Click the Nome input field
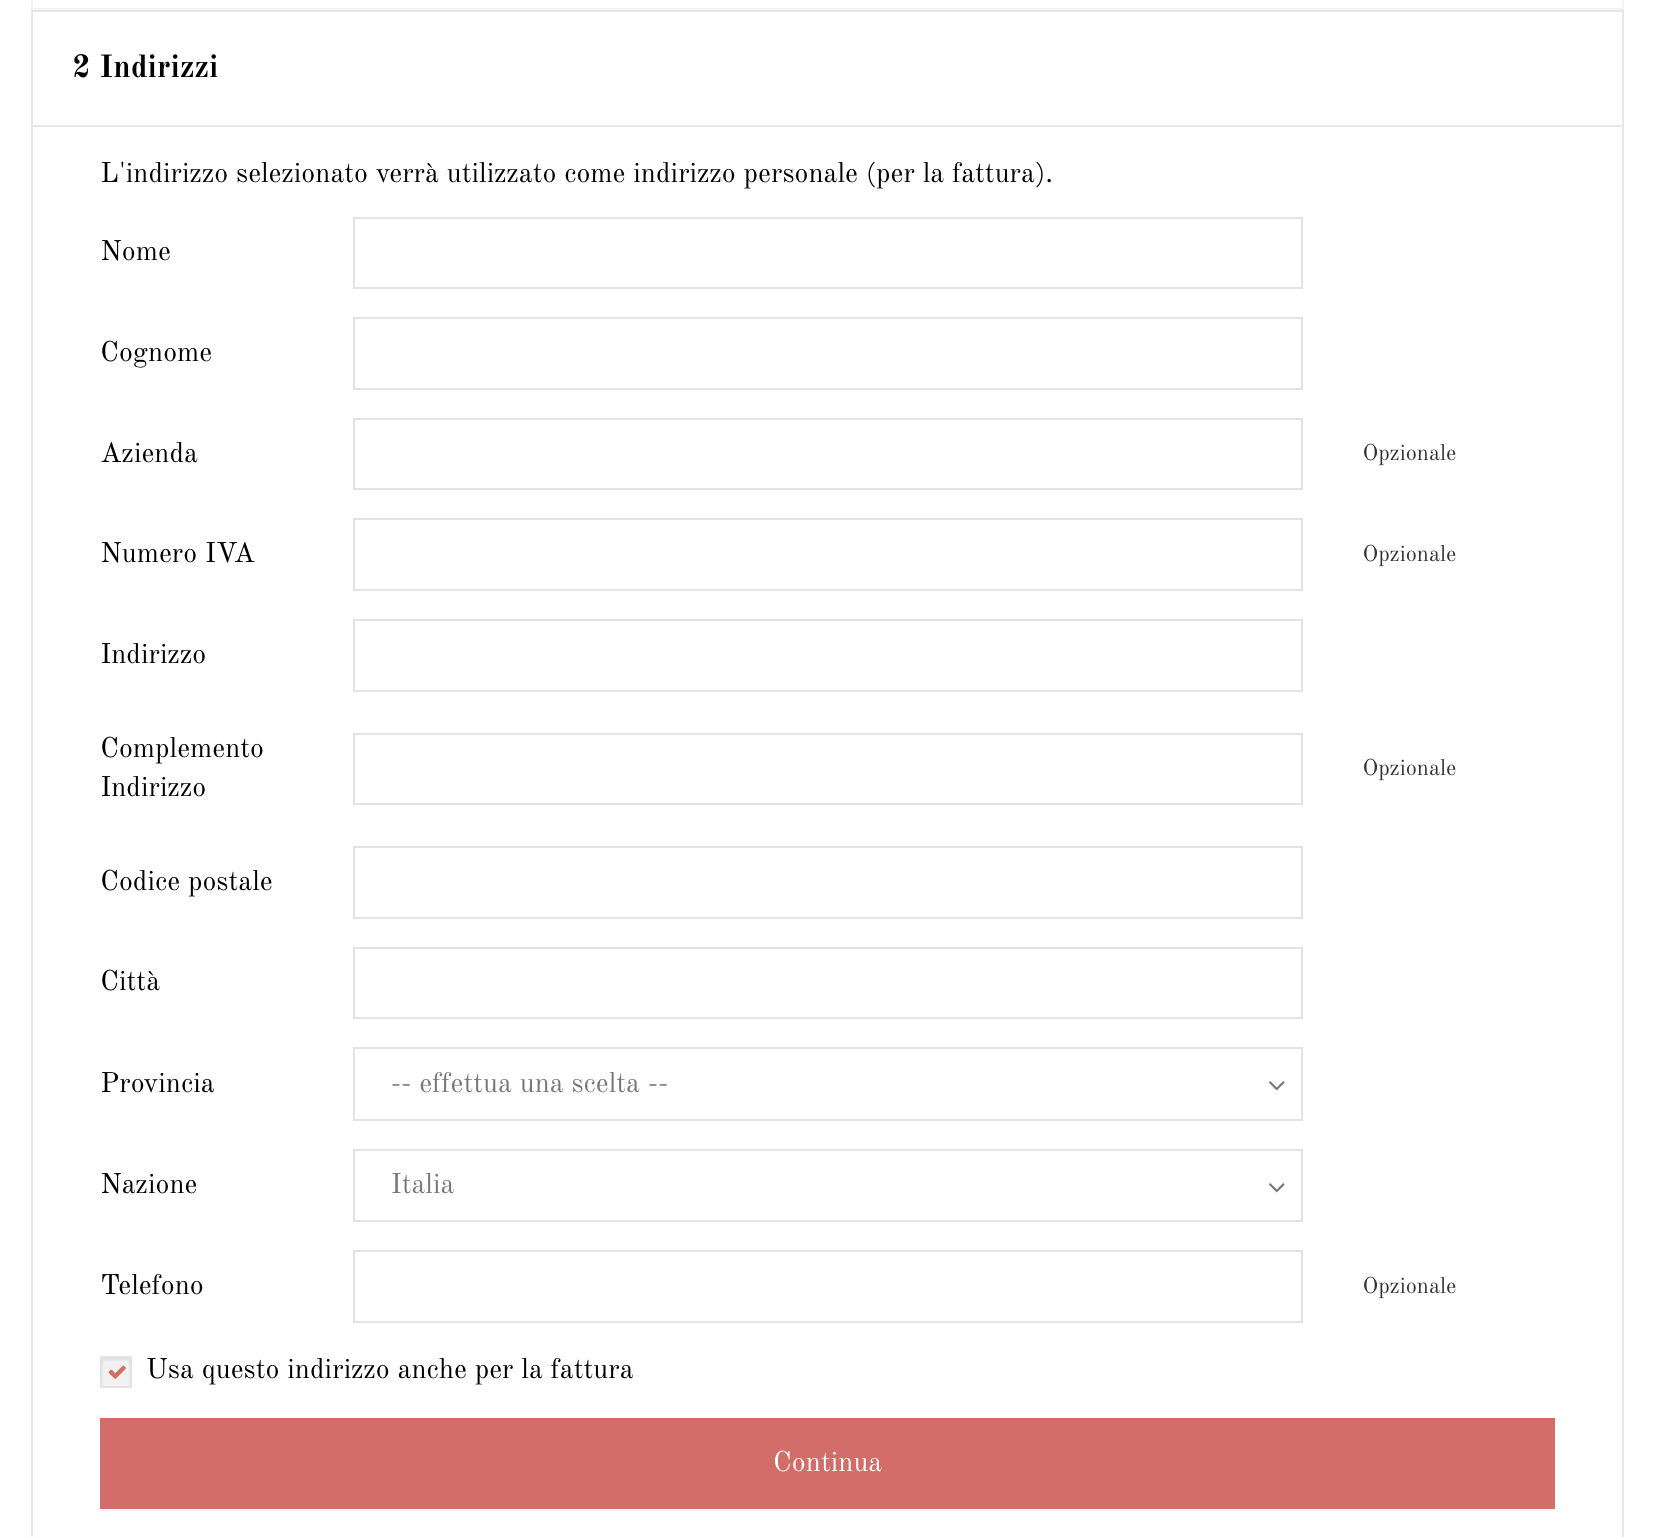 click(827, 253)
